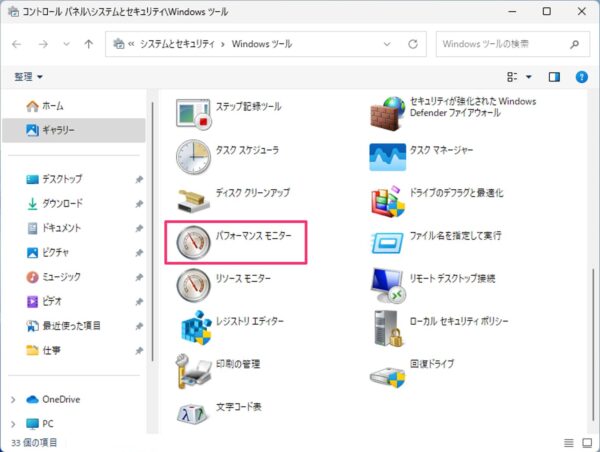Open the ドライブのデフラグと最適化 icon
The height and width of the screenshot is (452, 600).
(388, 201)
